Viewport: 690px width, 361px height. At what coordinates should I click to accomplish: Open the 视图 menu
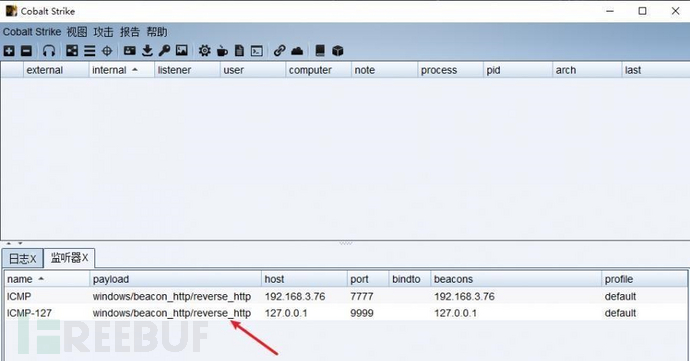(x=77, y=32)
